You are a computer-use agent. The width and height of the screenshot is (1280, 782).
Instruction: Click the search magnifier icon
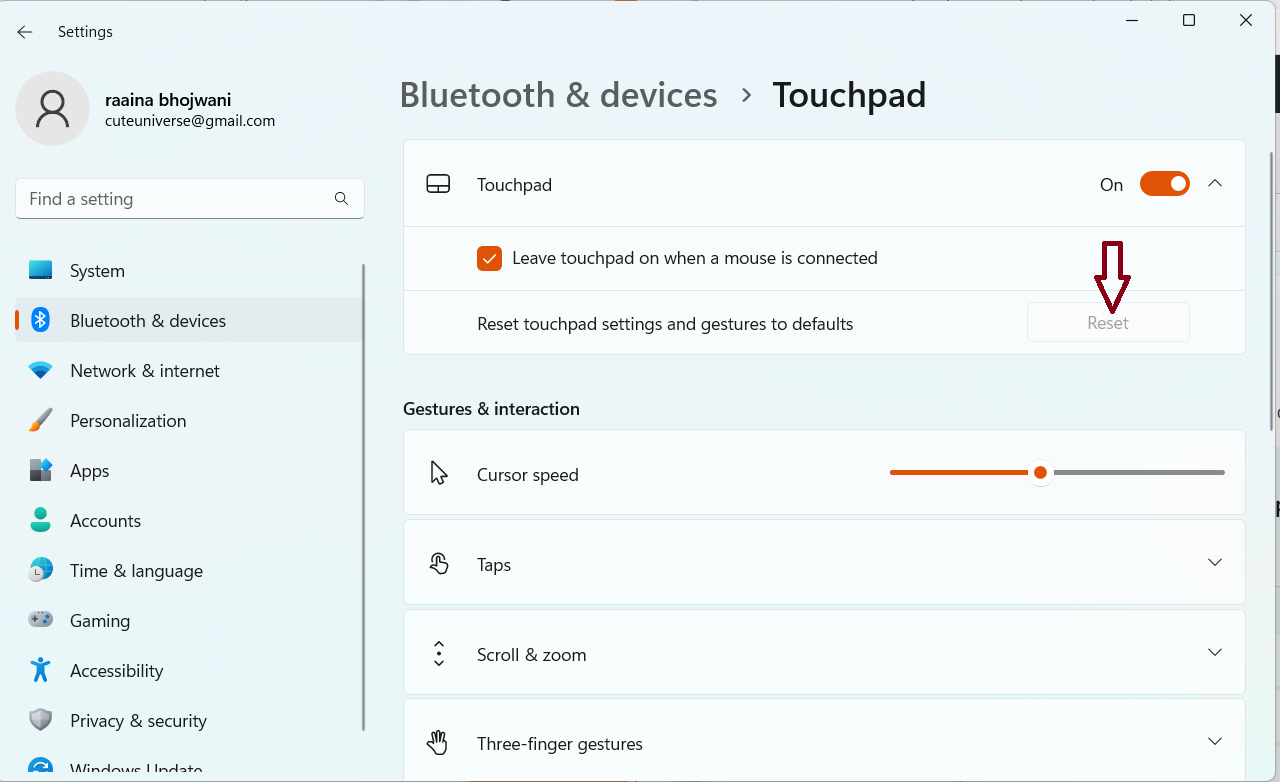pyautogui.click(x=341, y=199)
